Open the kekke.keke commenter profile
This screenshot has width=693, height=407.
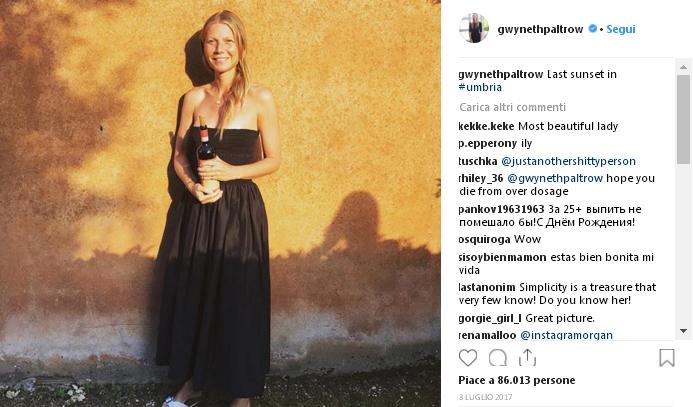point(486,126)
